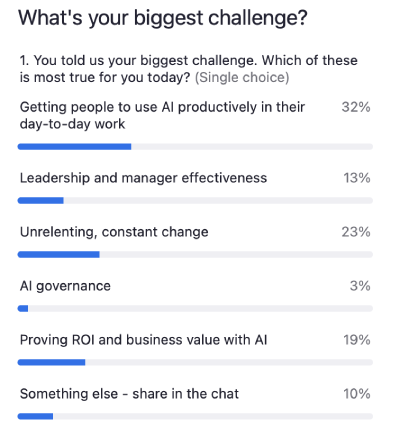Click the Proving ROI progress bar

point(195,363)
